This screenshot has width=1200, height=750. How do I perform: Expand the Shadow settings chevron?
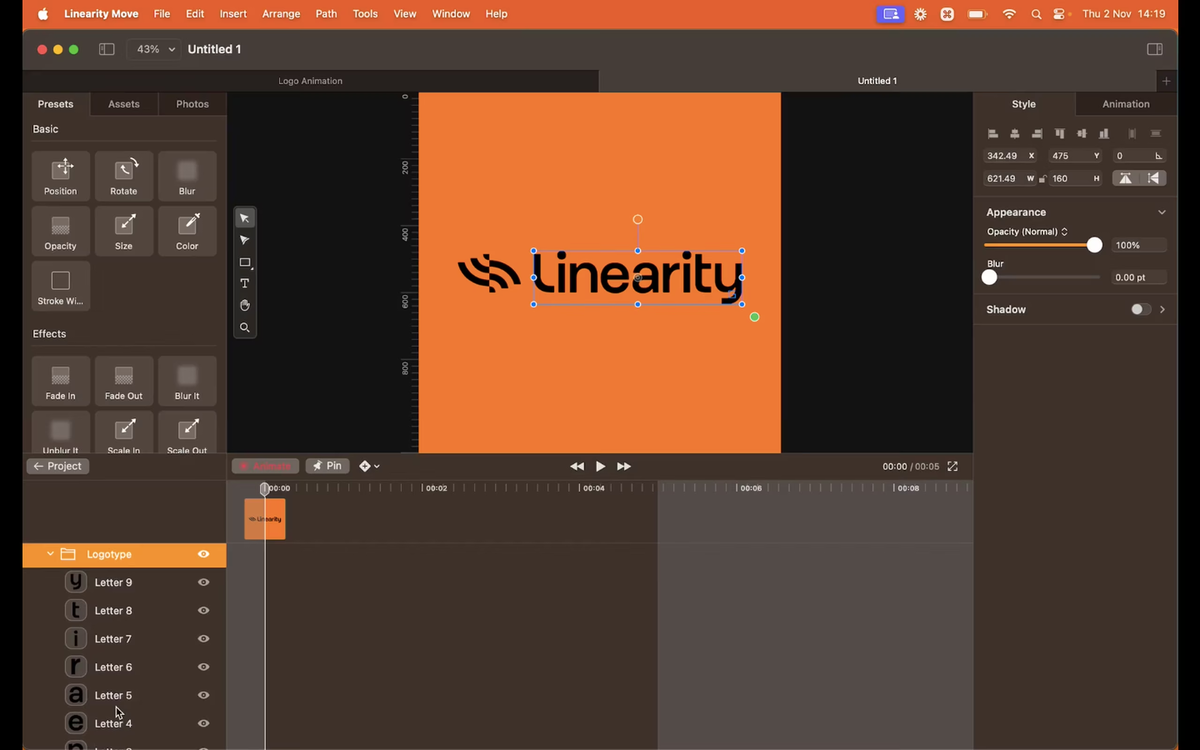(x=1163, y=310)
